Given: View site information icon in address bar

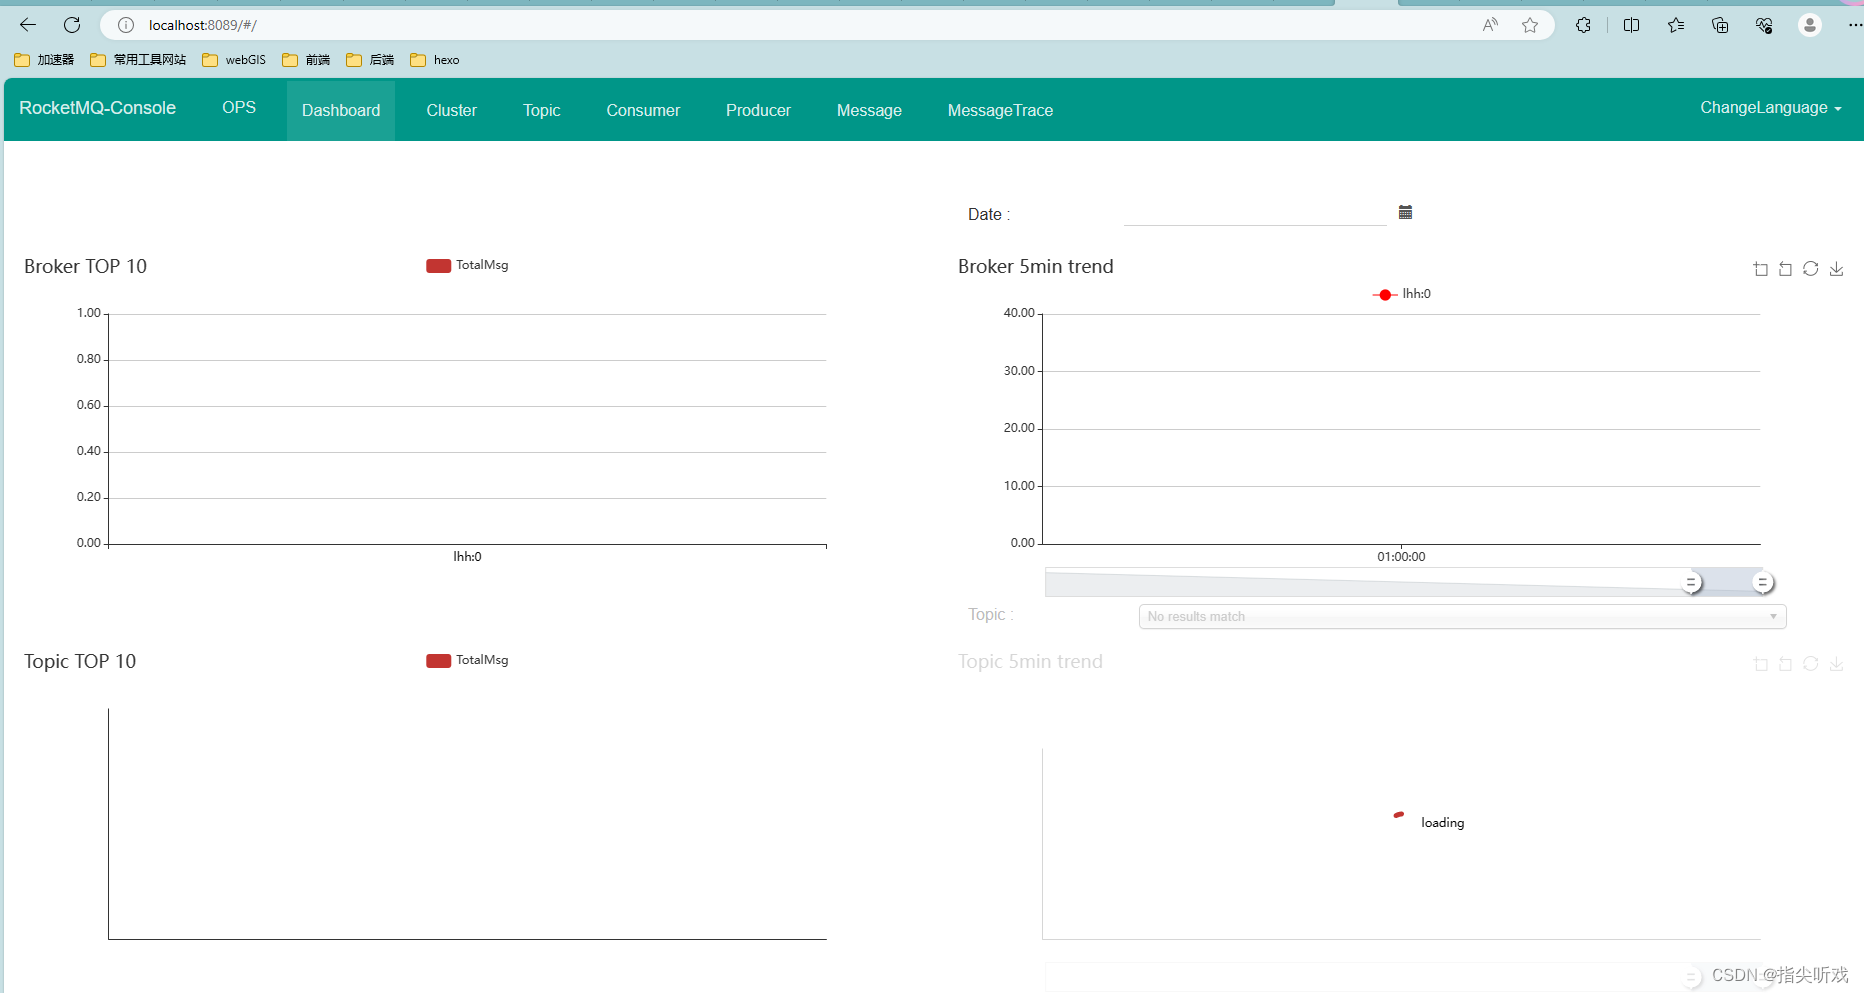Looking at the screenshot, I should [126, 25].
